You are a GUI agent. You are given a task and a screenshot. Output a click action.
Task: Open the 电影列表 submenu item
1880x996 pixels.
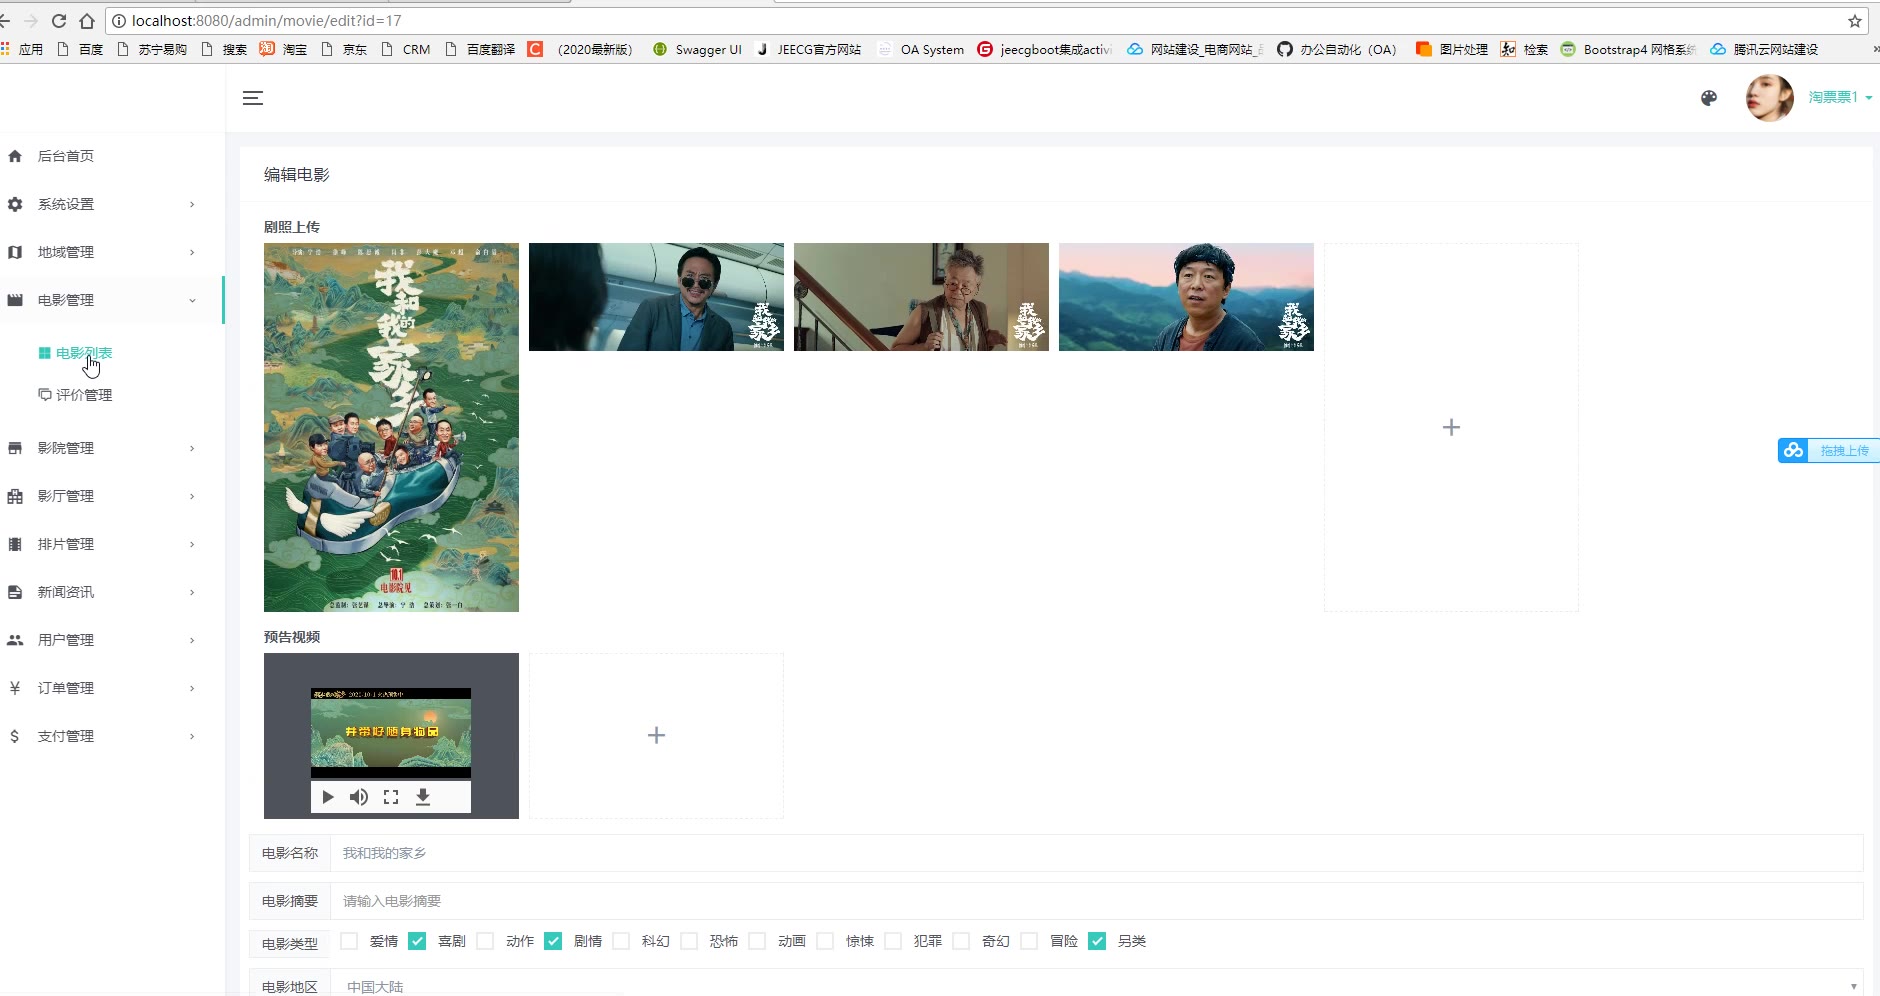click(84, 353)
